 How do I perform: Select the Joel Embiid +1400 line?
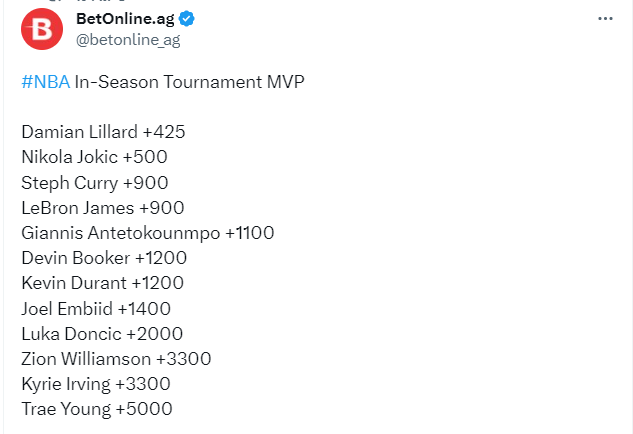[95, 308]
